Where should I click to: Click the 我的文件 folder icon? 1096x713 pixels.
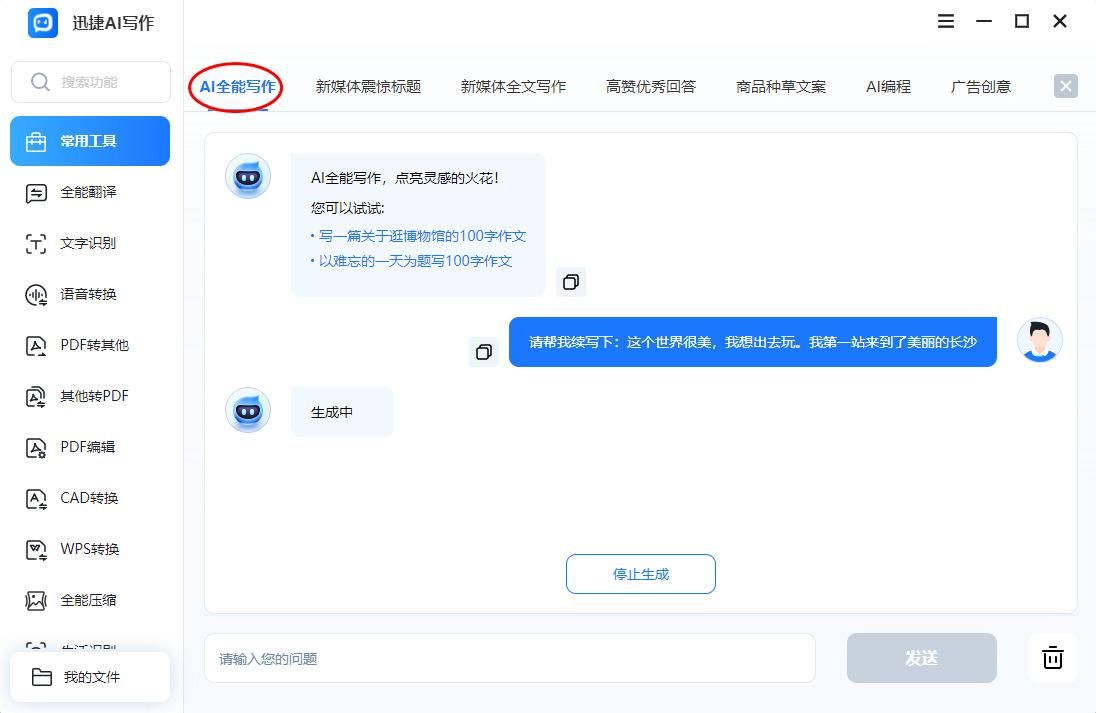click(x=42, y=677)
